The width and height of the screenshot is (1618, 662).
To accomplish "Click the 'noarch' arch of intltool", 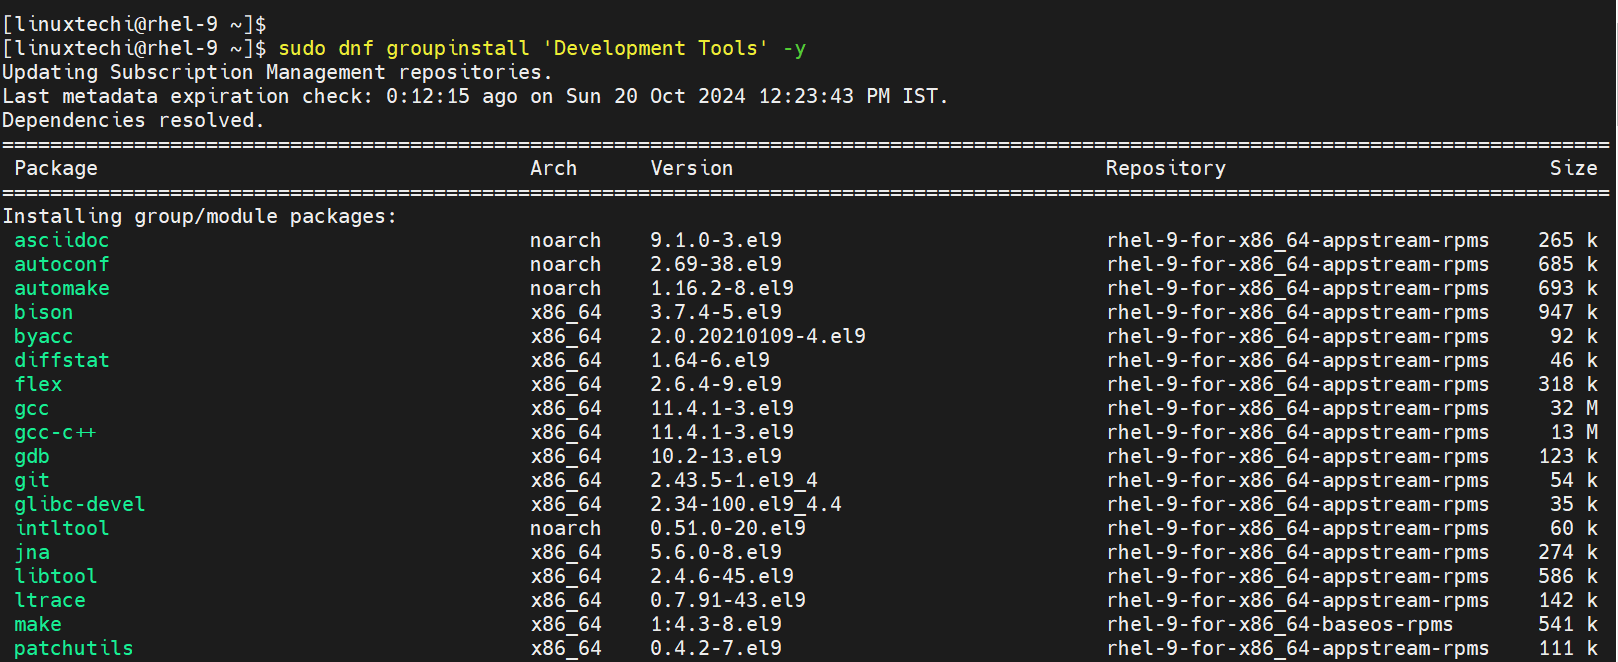I will tap(565, 528).
